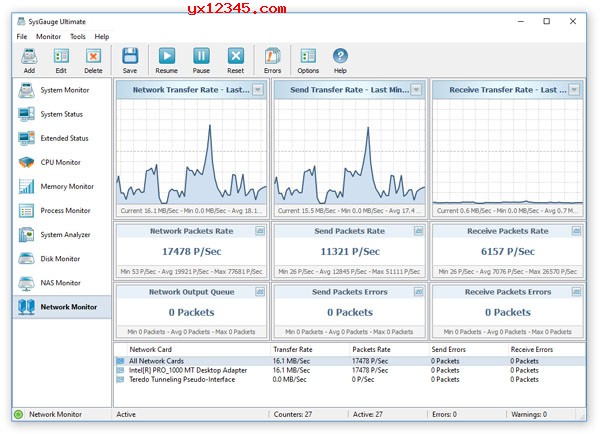Click Active: 27 in status bar

click(x=368, y=414)
